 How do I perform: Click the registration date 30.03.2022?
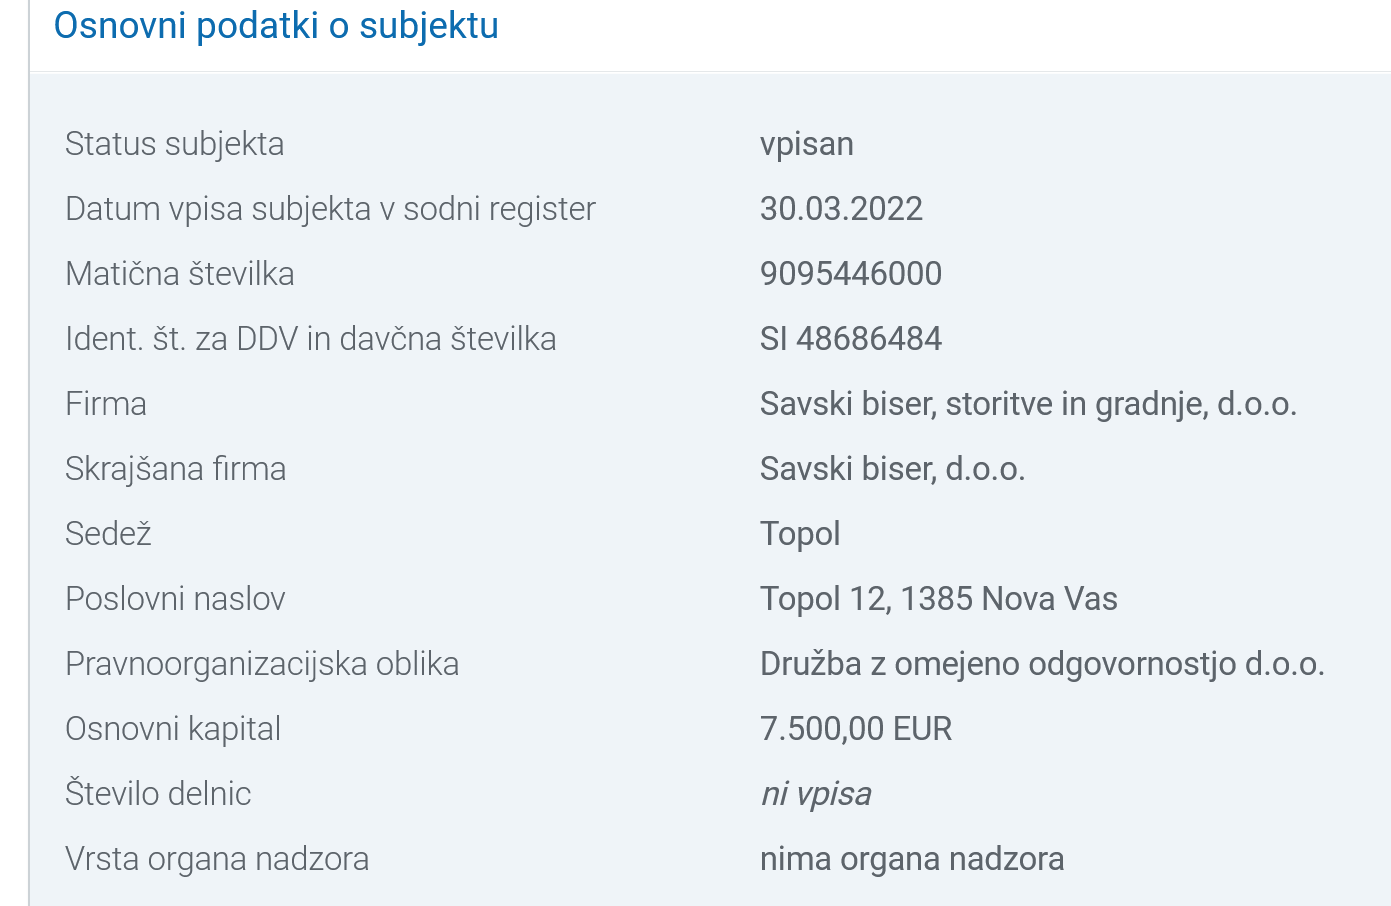[841, 209]
